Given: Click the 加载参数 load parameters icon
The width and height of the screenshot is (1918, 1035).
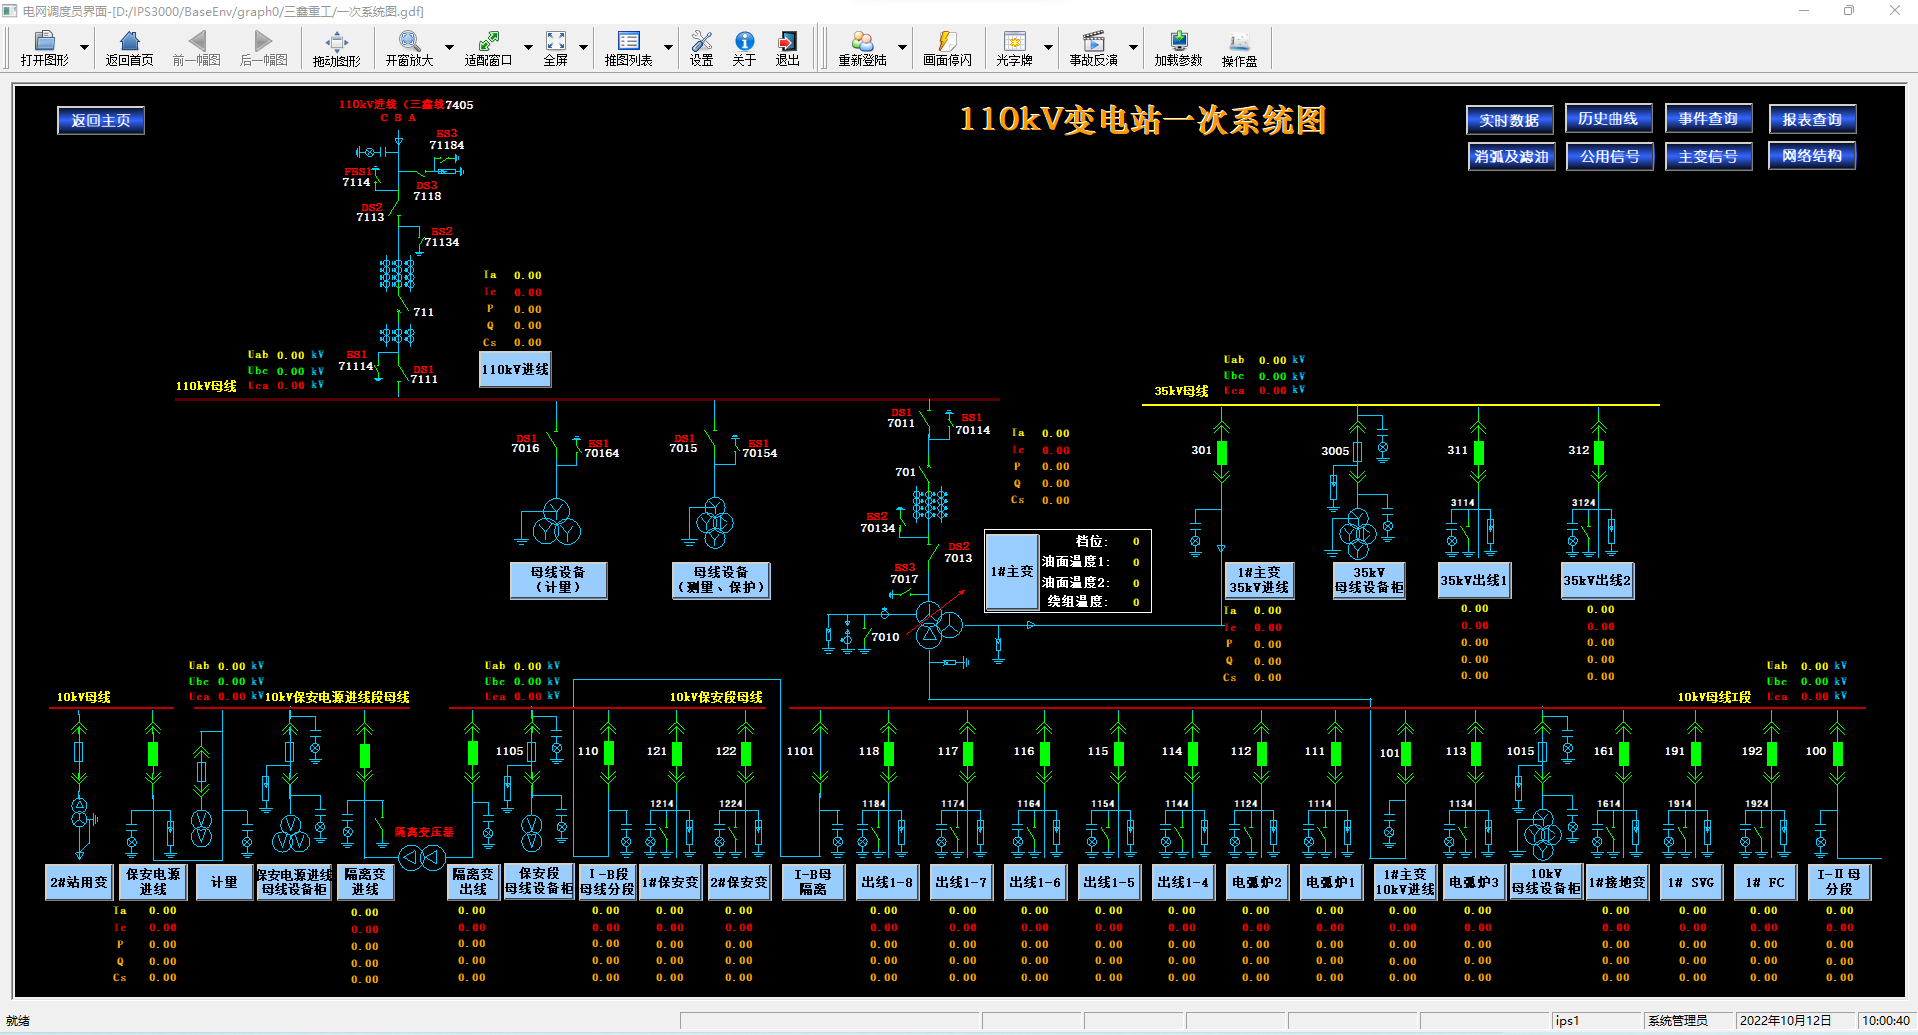Looking at the screenshot, I should tap(1178, 47).
